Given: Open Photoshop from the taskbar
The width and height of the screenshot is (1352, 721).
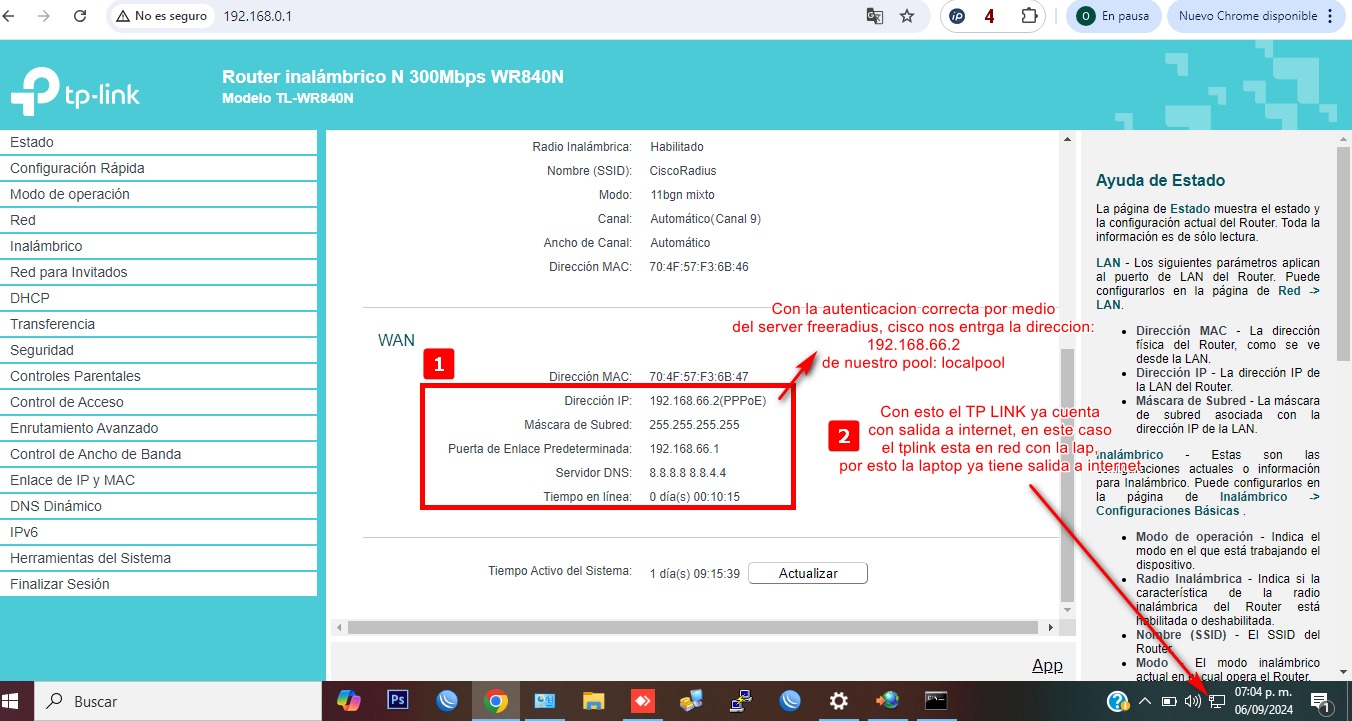Looking at the screenshot, I should [398, 701].
